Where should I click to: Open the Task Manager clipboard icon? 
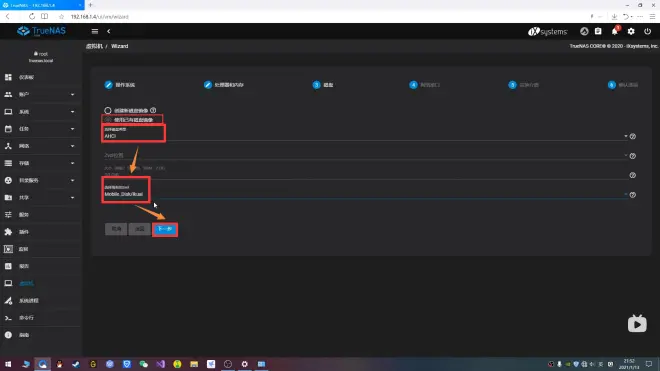point(598,31)
